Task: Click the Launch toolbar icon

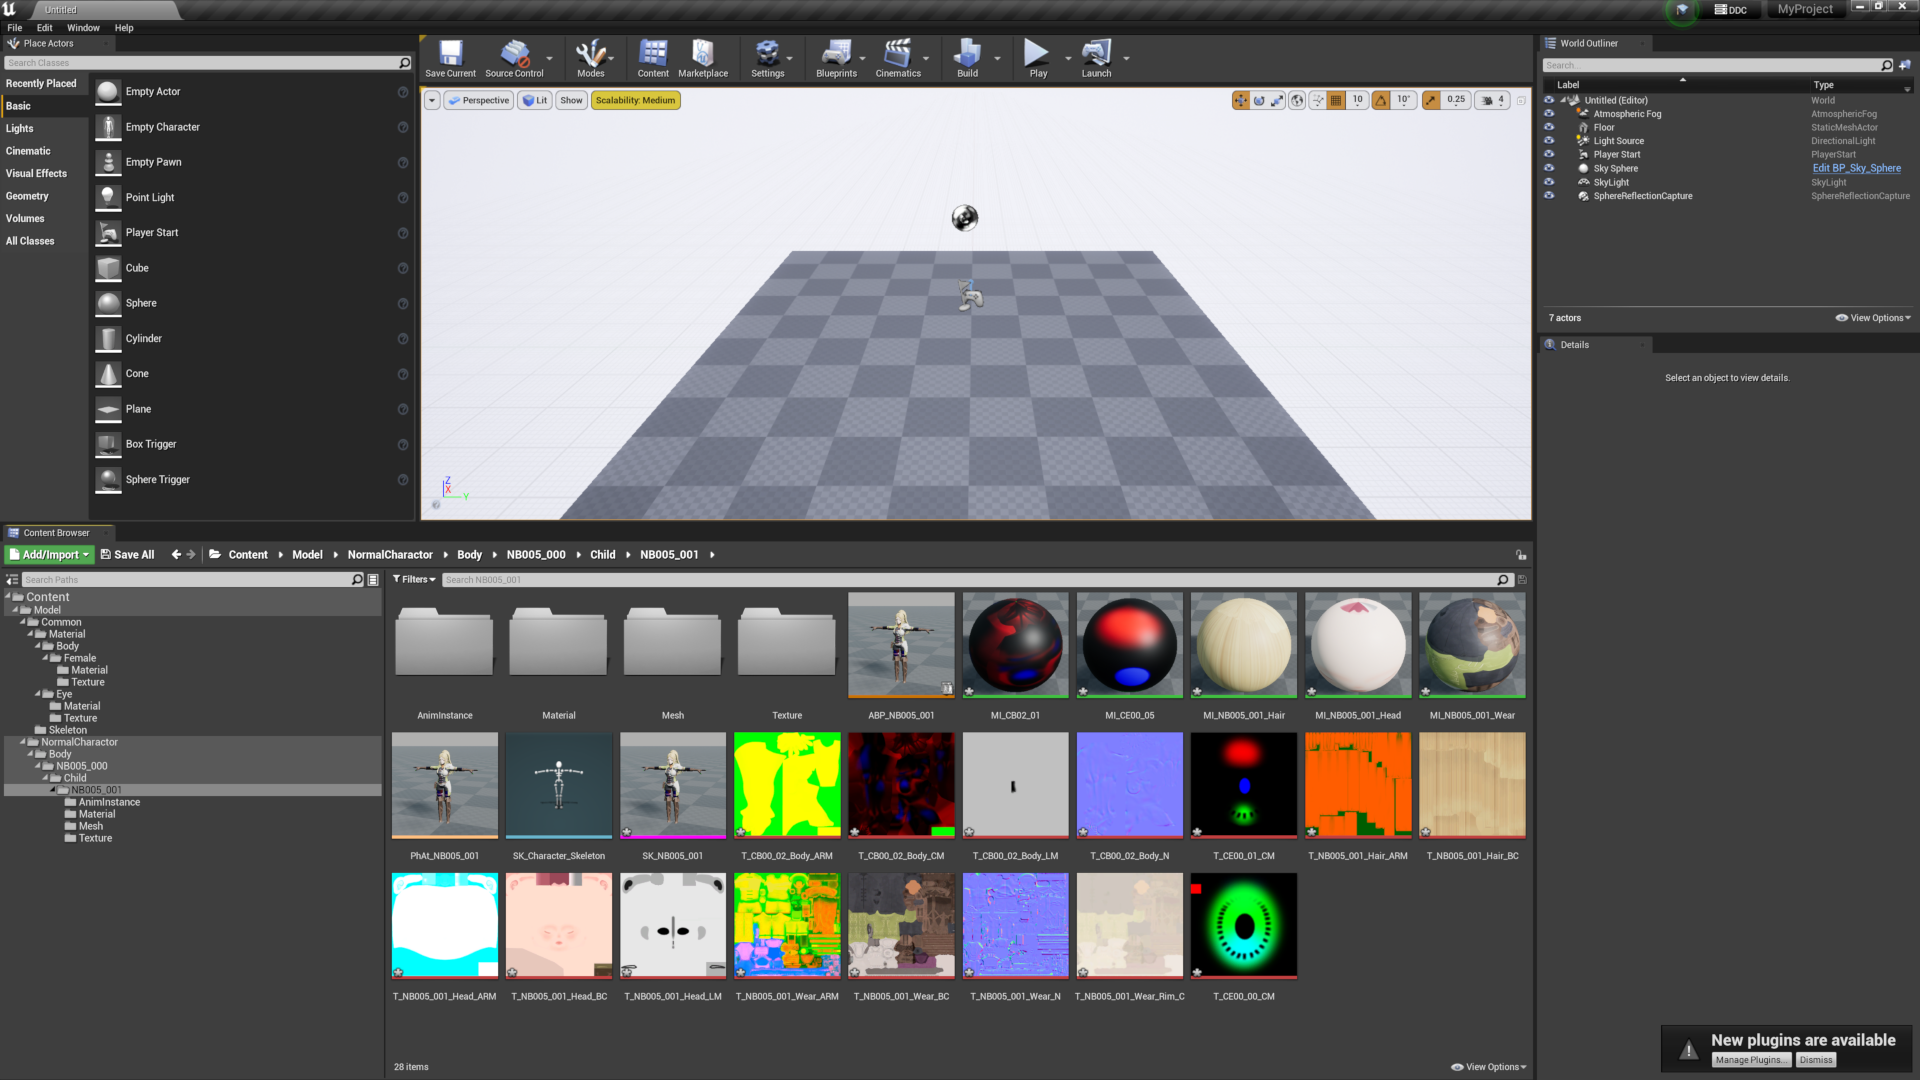Action: click(x=1096, y=58)
